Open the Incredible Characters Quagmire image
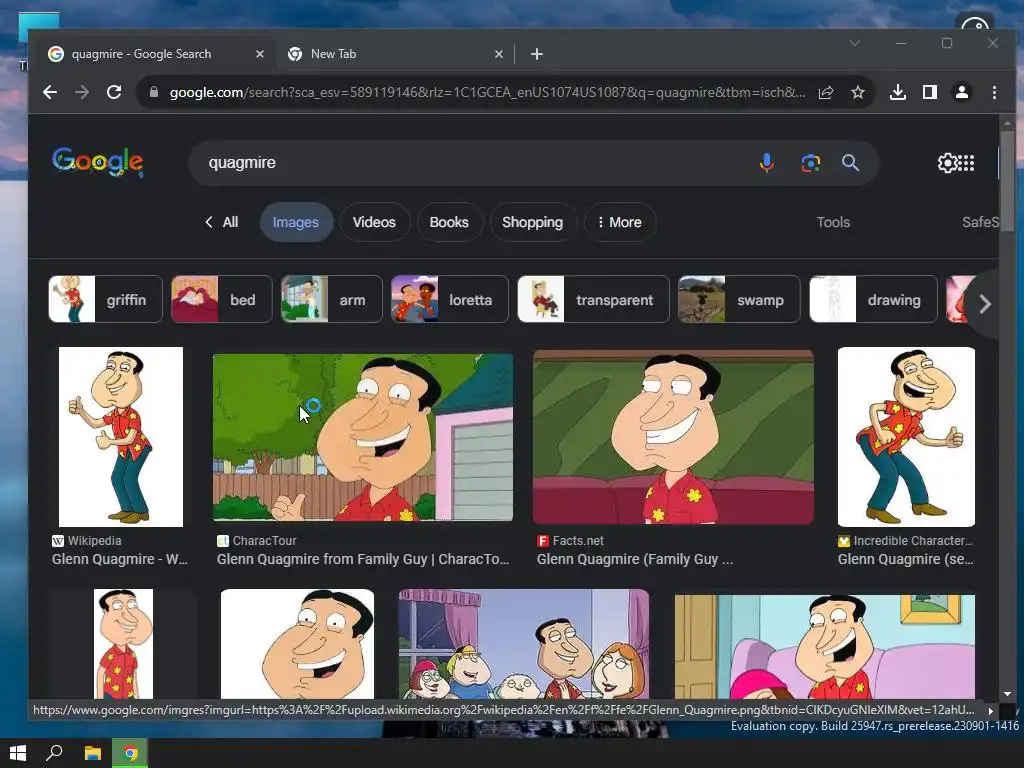The height and width of the screenshot is (768, 1024). 906,436
